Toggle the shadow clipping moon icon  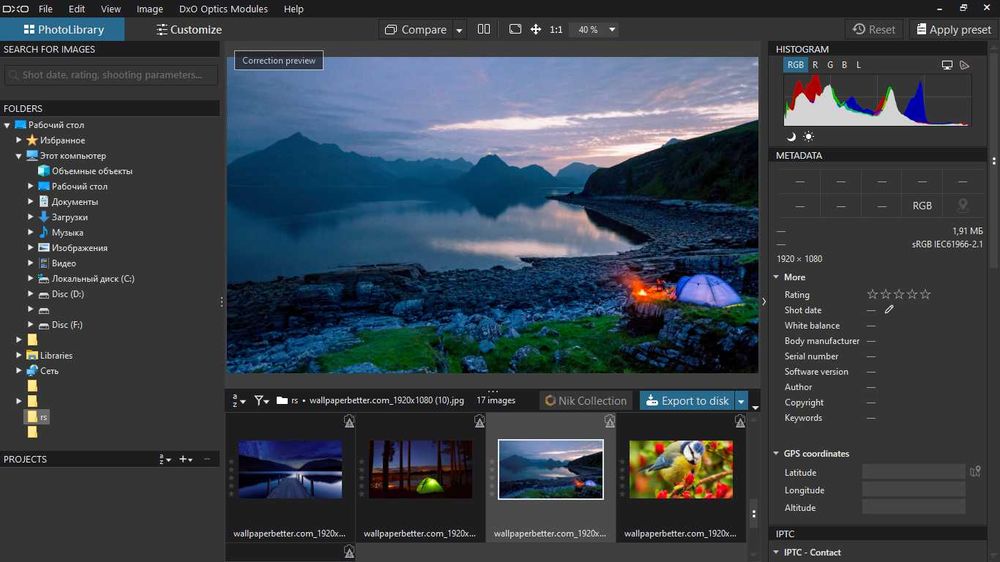tap(791, 136)
